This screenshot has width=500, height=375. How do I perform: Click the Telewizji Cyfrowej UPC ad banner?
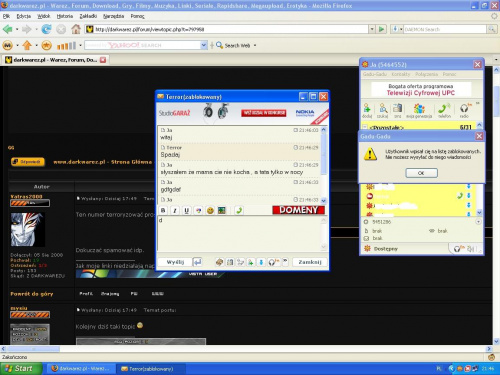pyautogui.click(x=421, y=90)
